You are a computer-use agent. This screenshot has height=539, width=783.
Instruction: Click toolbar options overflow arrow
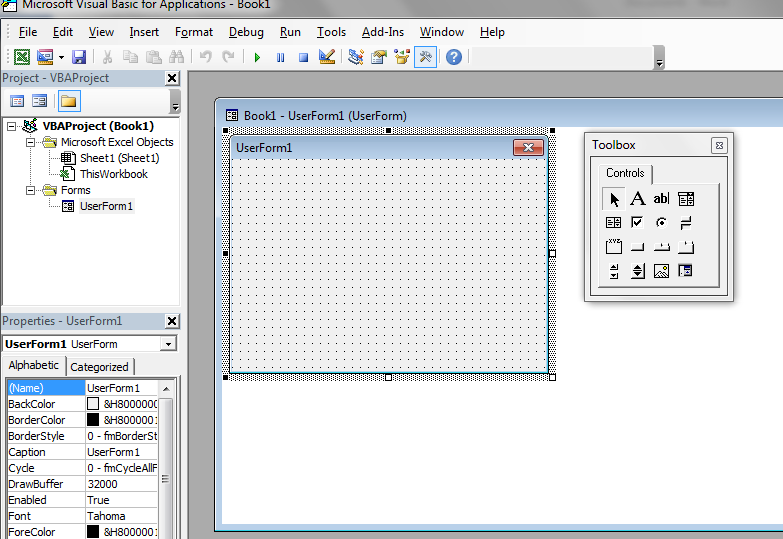tap(660, 58)
